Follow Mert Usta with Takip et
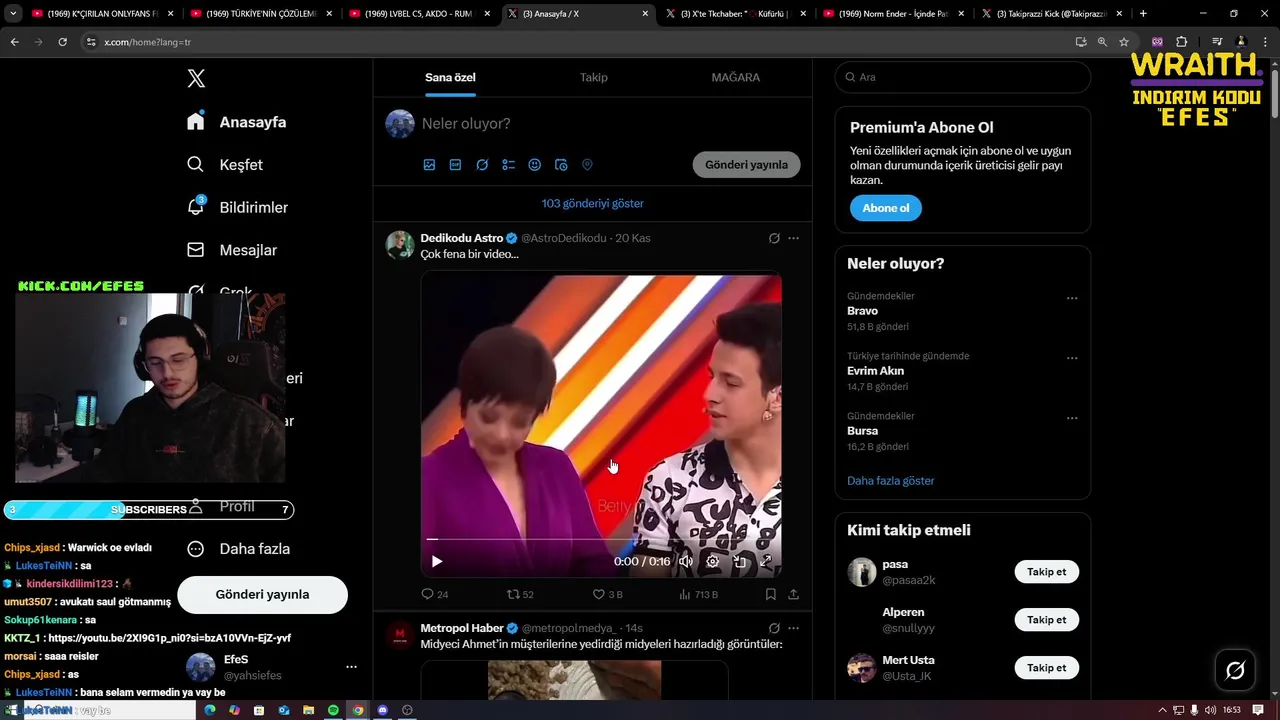The height and width of the screenshot is (720, 1280). click(1047, 668)
